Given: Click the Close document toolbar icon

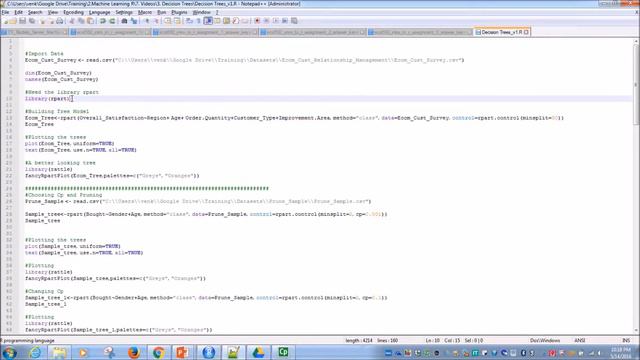Looking at the screenshot, I should point(42,21).
